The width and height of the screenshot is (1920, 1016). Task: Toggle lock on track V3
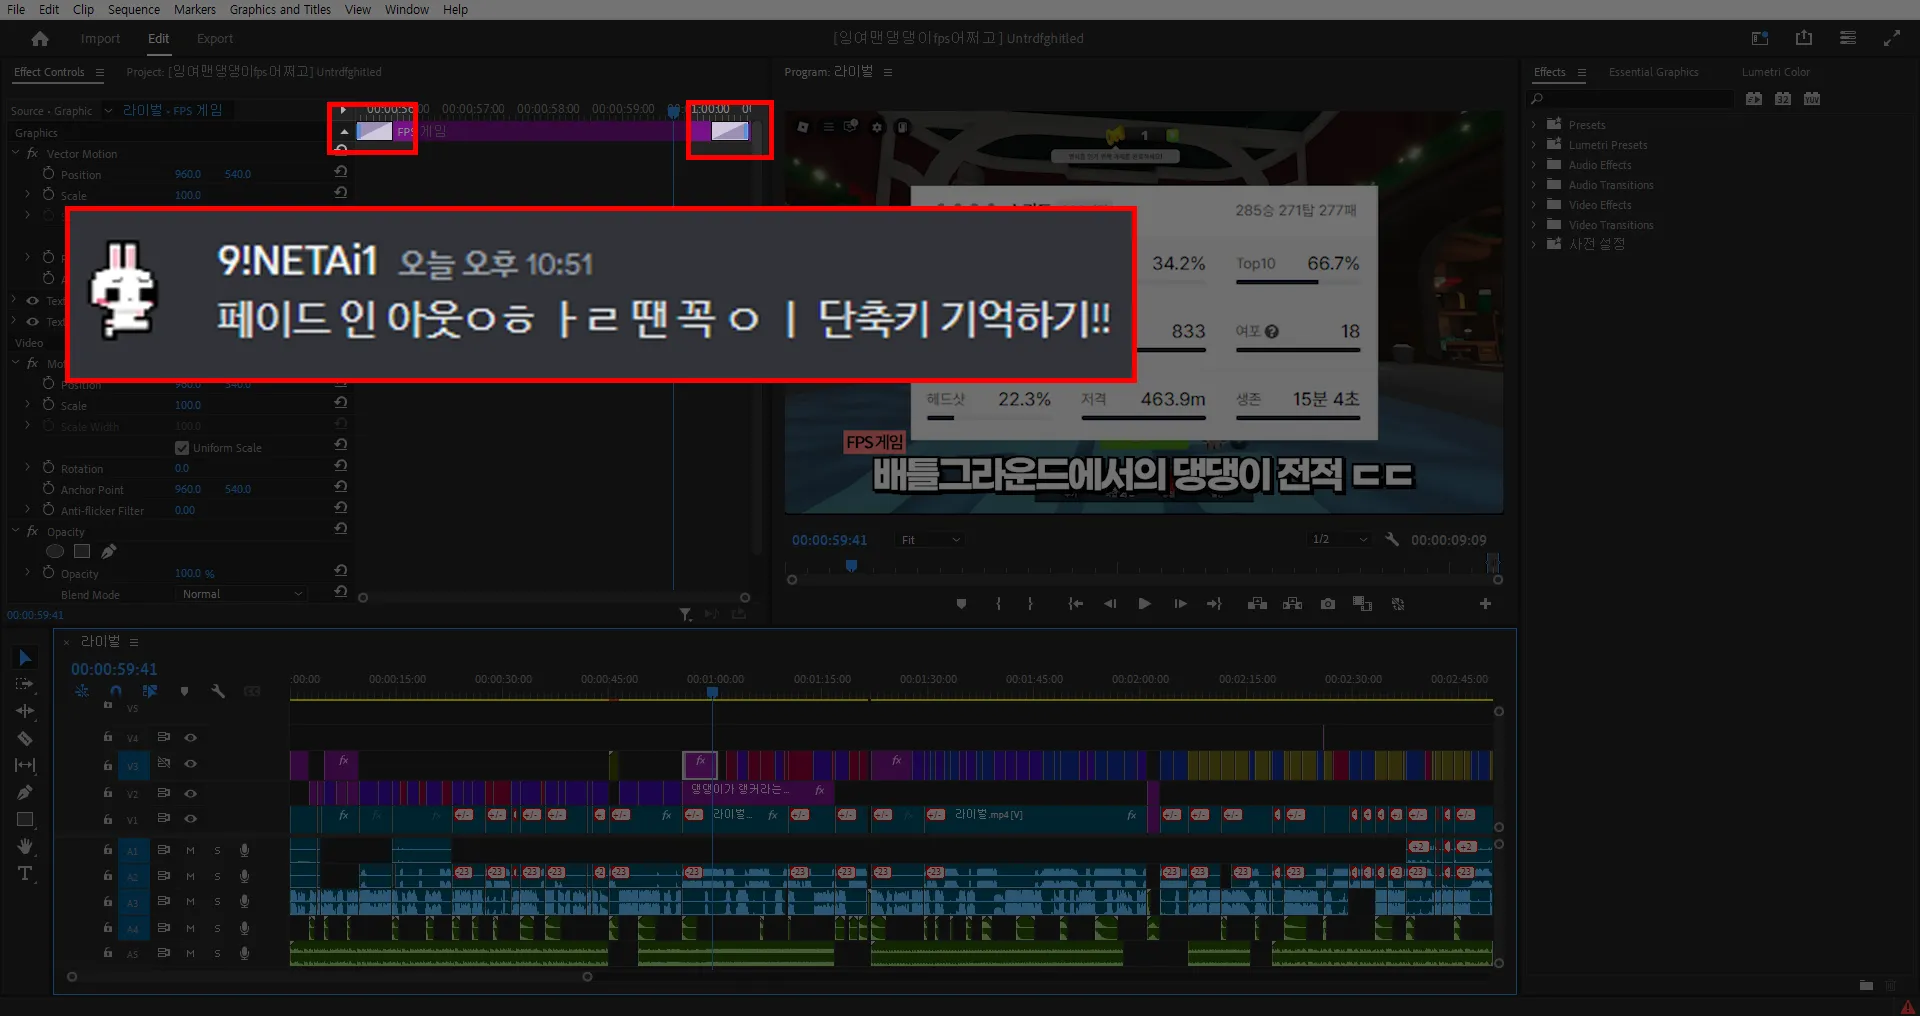pyautogui.click(x=108, y=764)
